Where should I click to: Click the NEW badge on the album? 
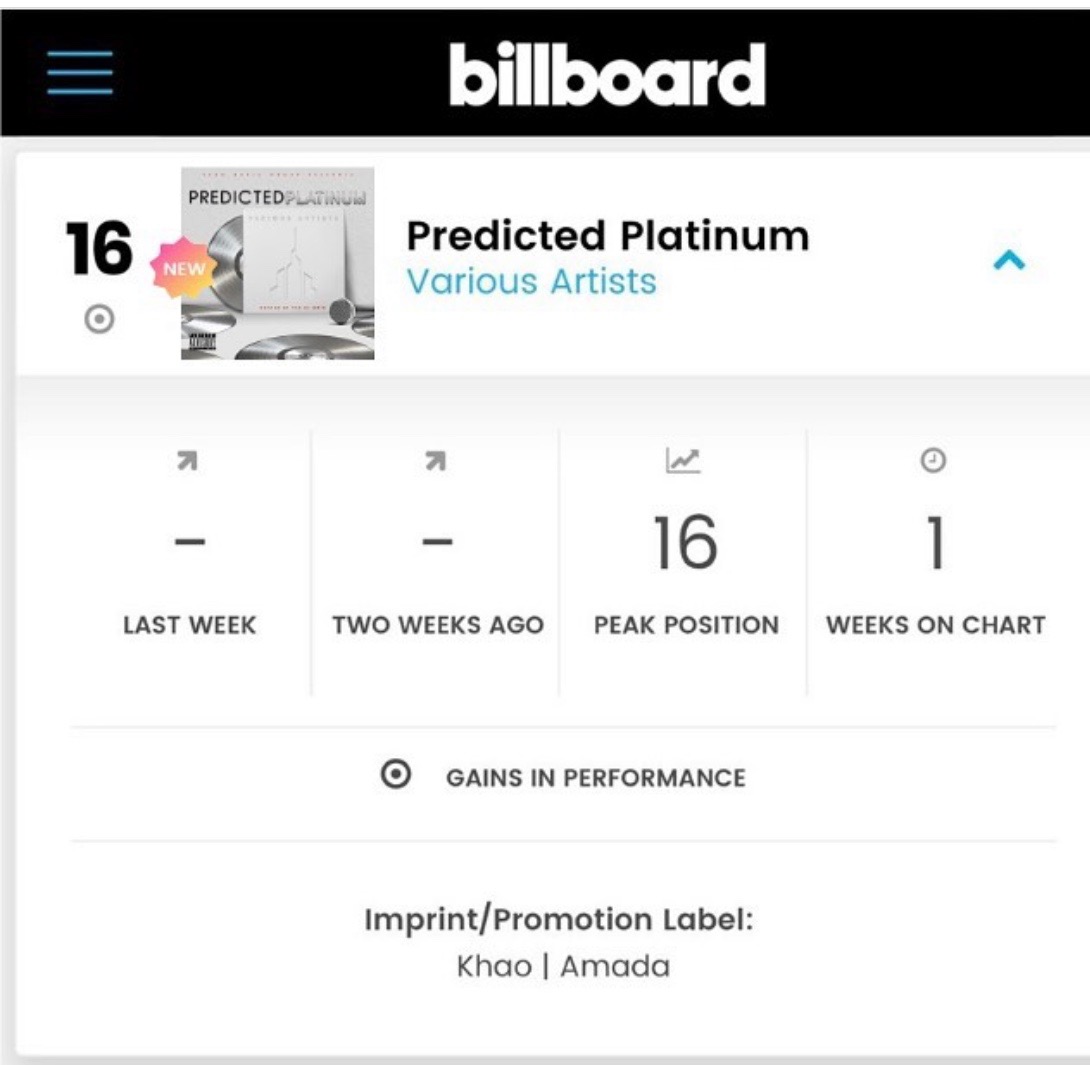tap(184, 269)
